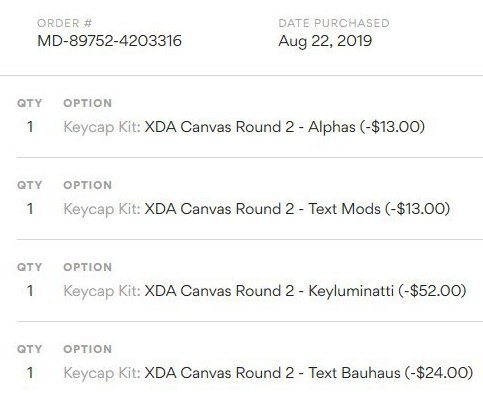Click the Text Mods price (-$13.00)
Viewport: 483px width, 393px height.
(418, 209)
